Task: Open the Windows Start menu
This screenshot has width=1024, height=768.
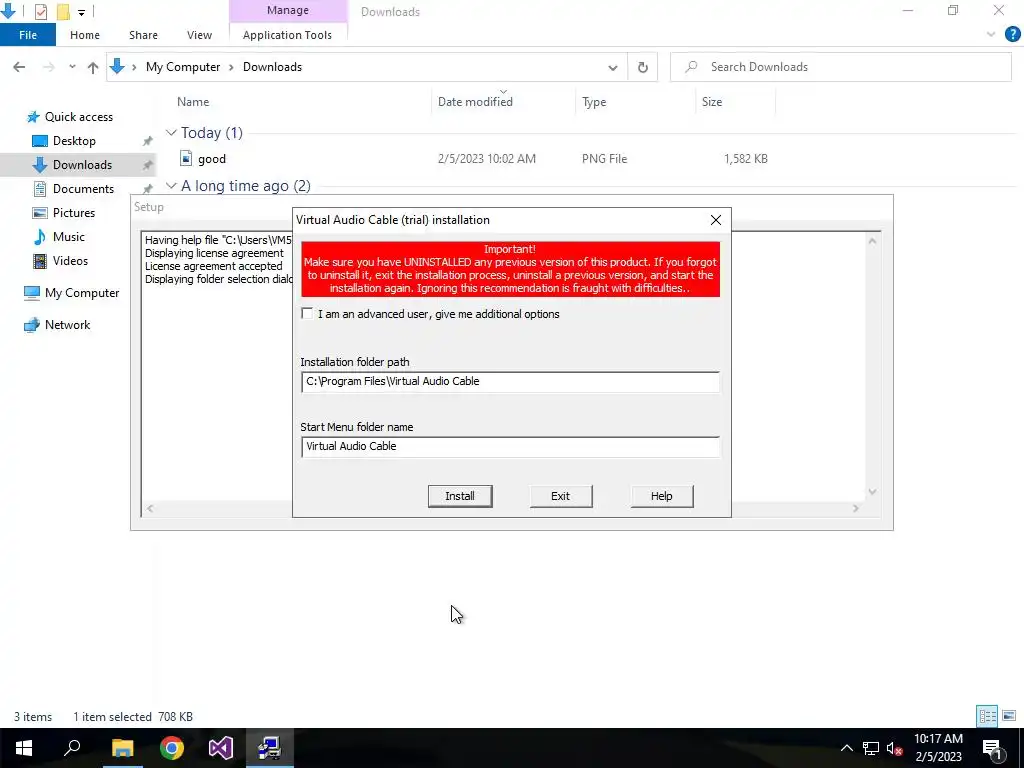Action: point(24,748)
